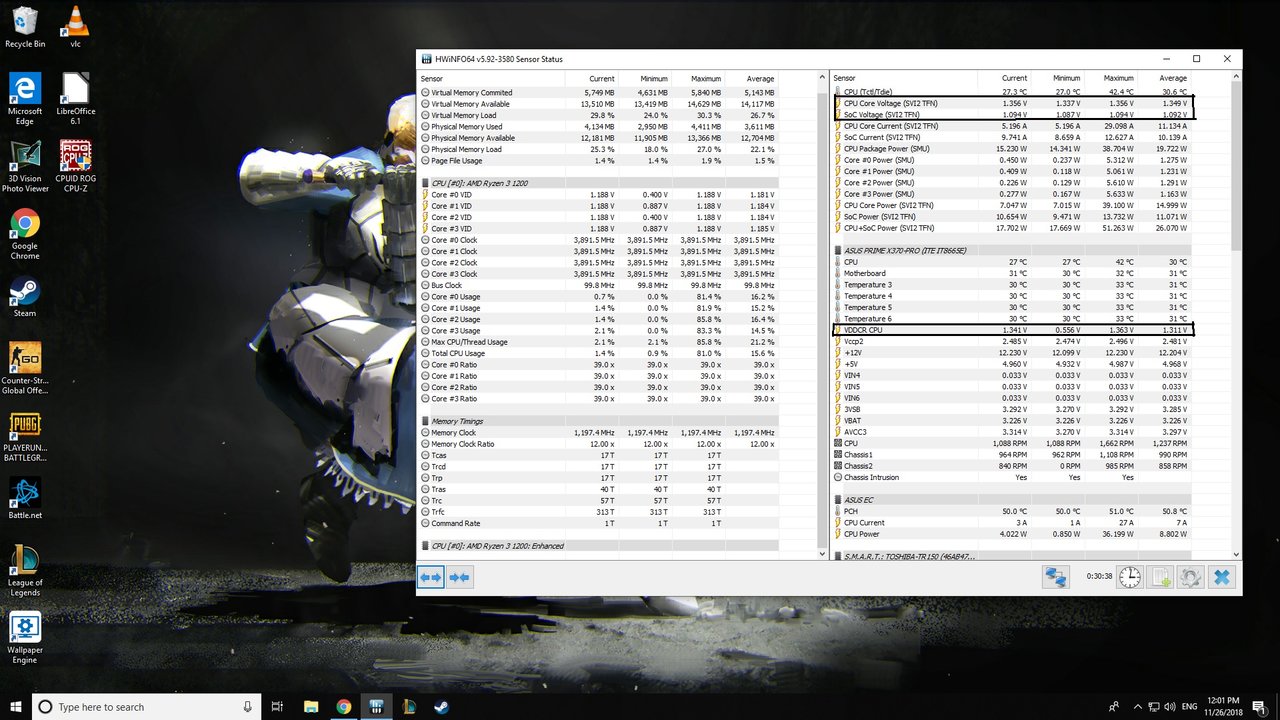Start logging with the sheet log icon
Image resolution: width=1280 pixels, height=720 pixels.
coord(1160,577)
